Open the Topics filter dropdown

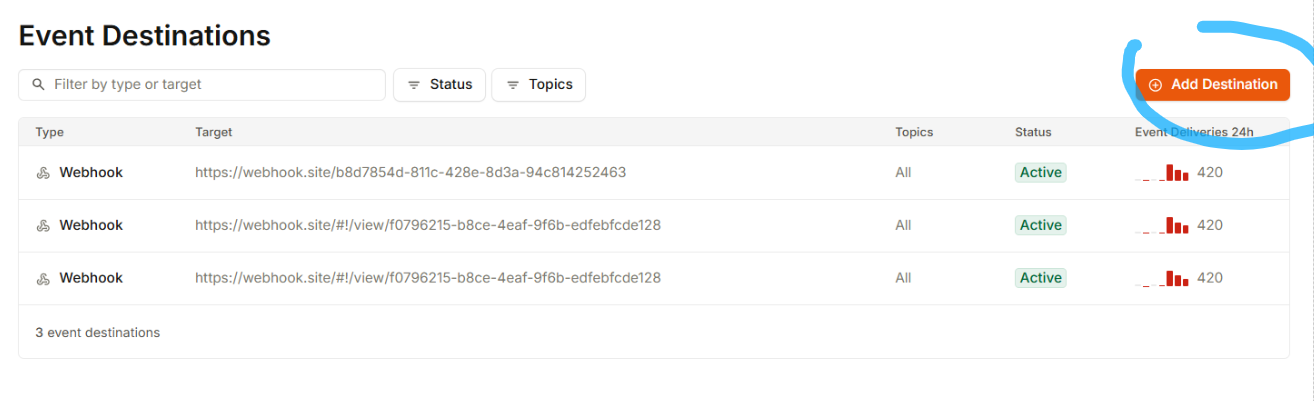[x=539, y=85]
